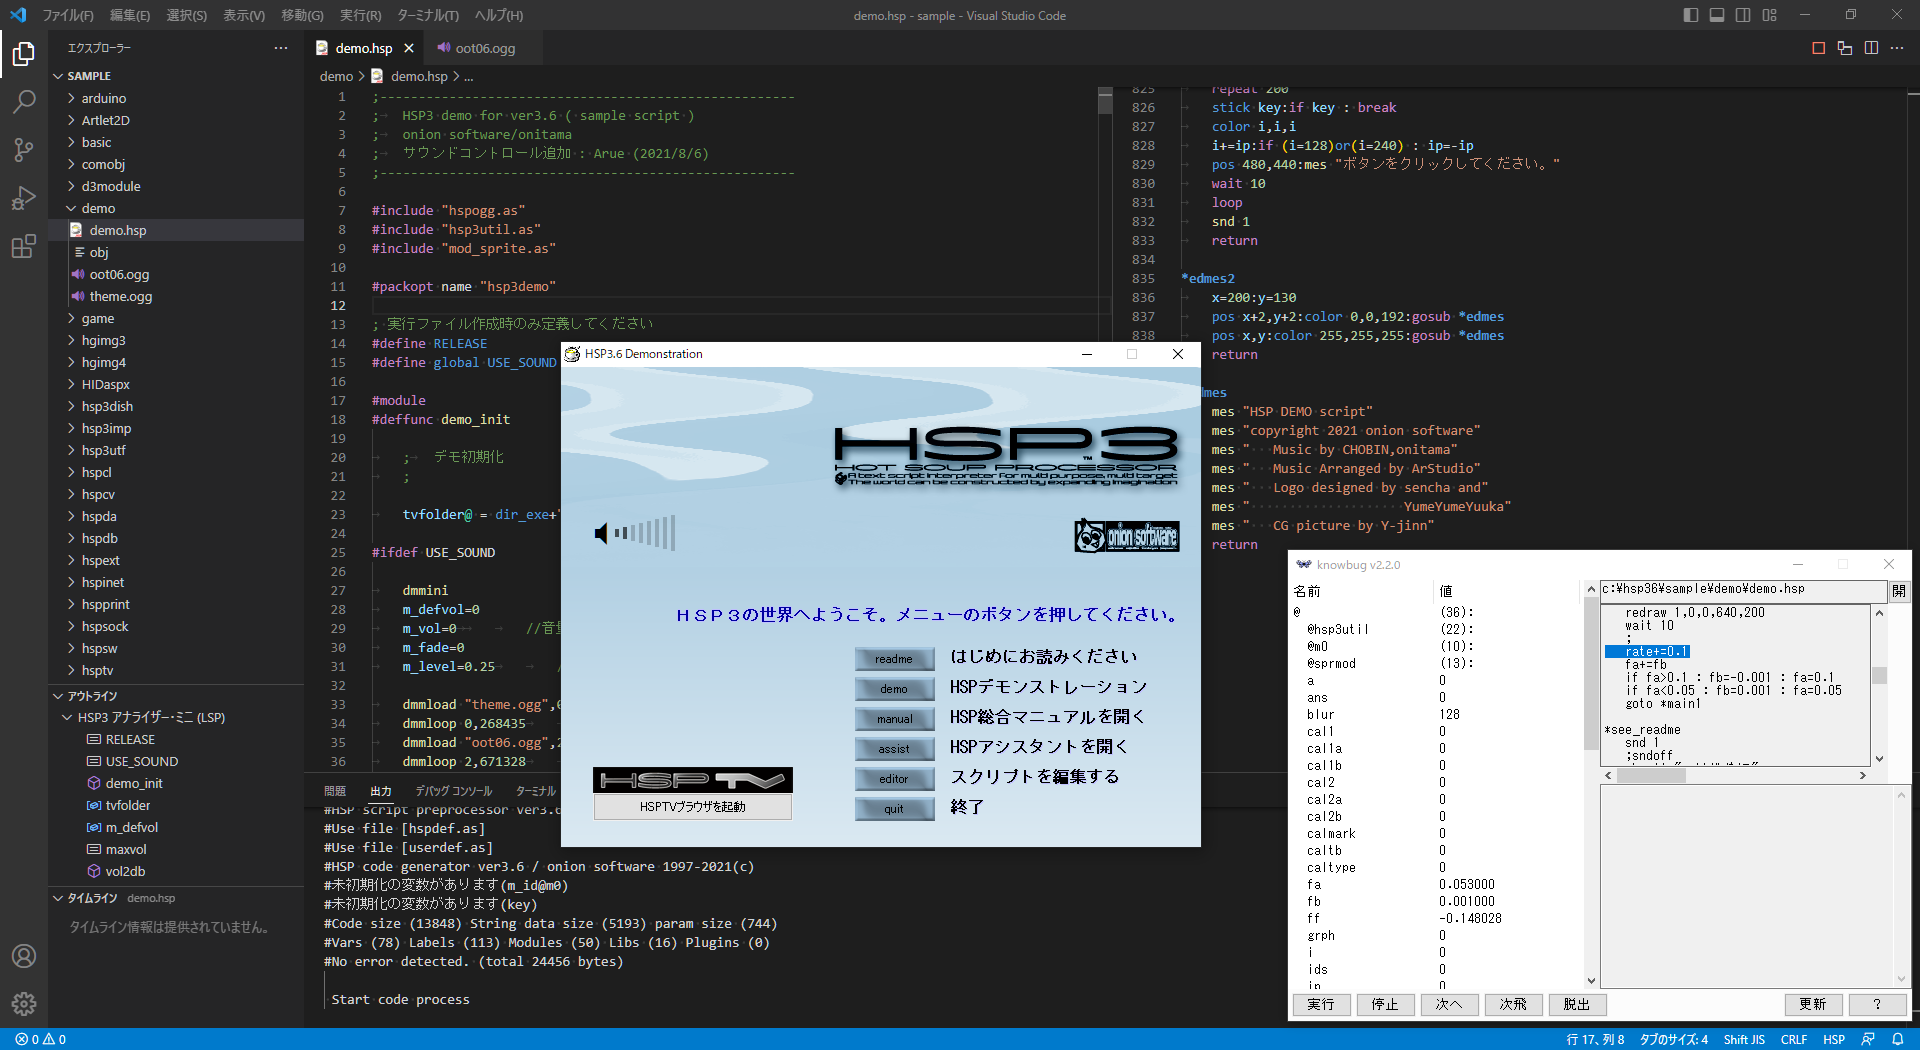Viewport: 1920px width, 1050px height.
Task: Toggle the panel visibility
Action: click(1716, 15)
